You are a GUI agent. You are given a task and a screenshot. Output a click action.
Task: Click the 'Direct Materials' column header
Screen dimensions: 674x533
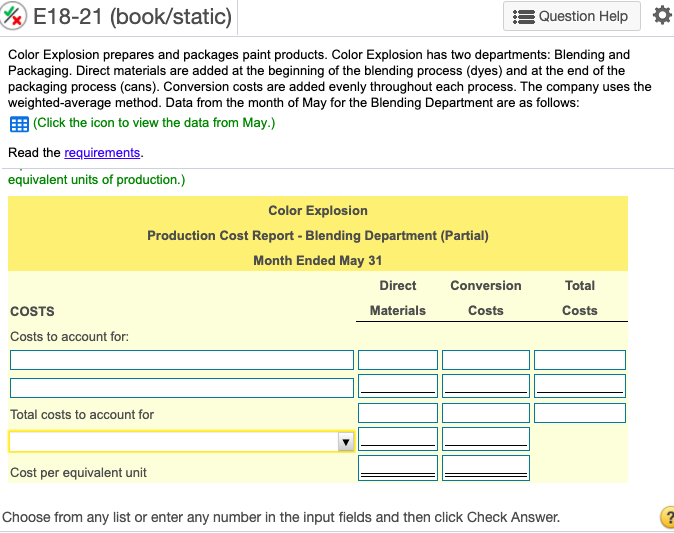point(398,298)
